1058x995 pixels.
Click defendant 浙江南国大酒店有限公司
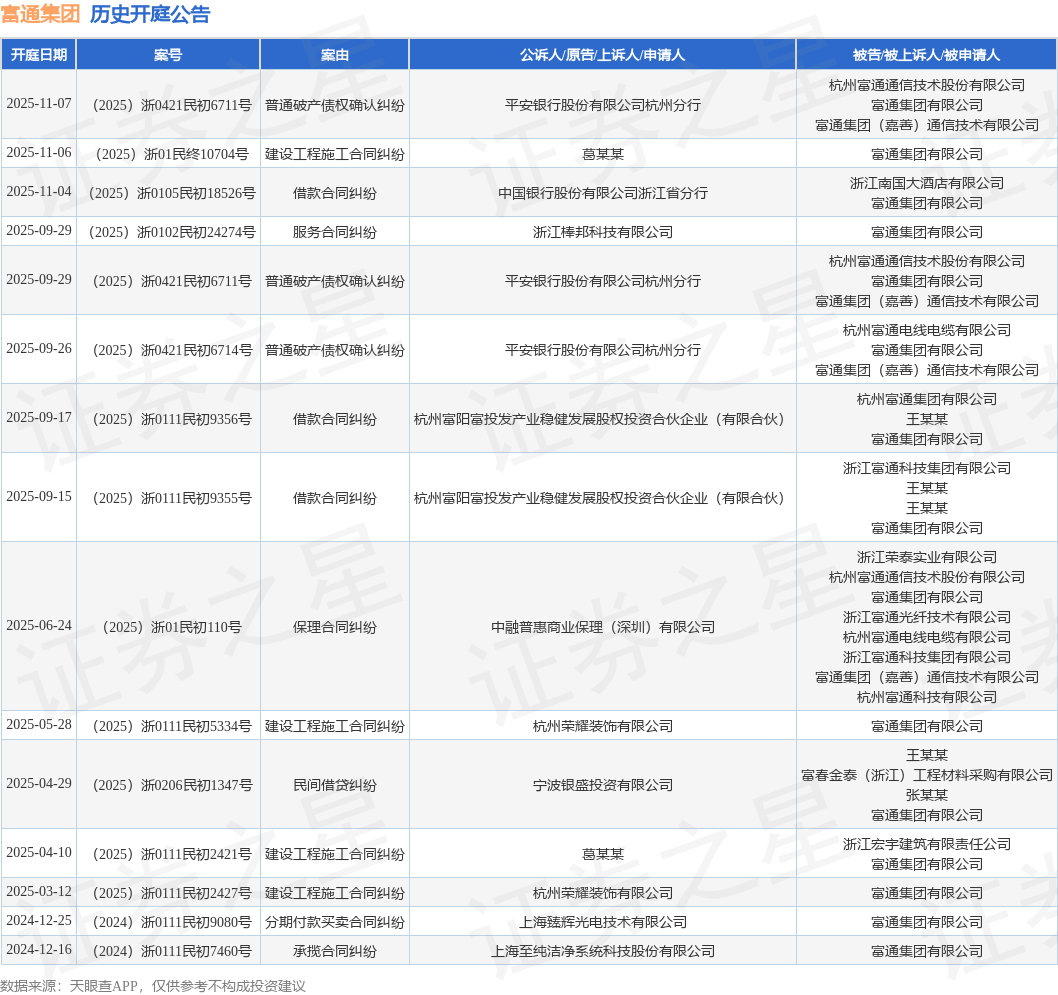tap(926, 183)
